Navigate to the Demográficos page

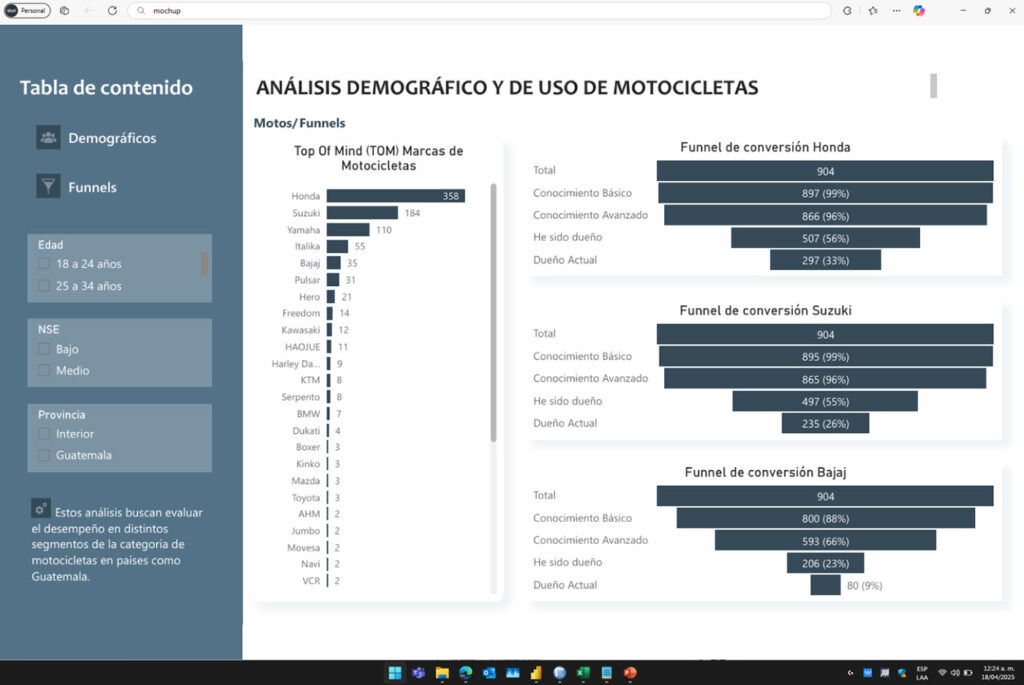pyautogui.click(x=112, y=138)
